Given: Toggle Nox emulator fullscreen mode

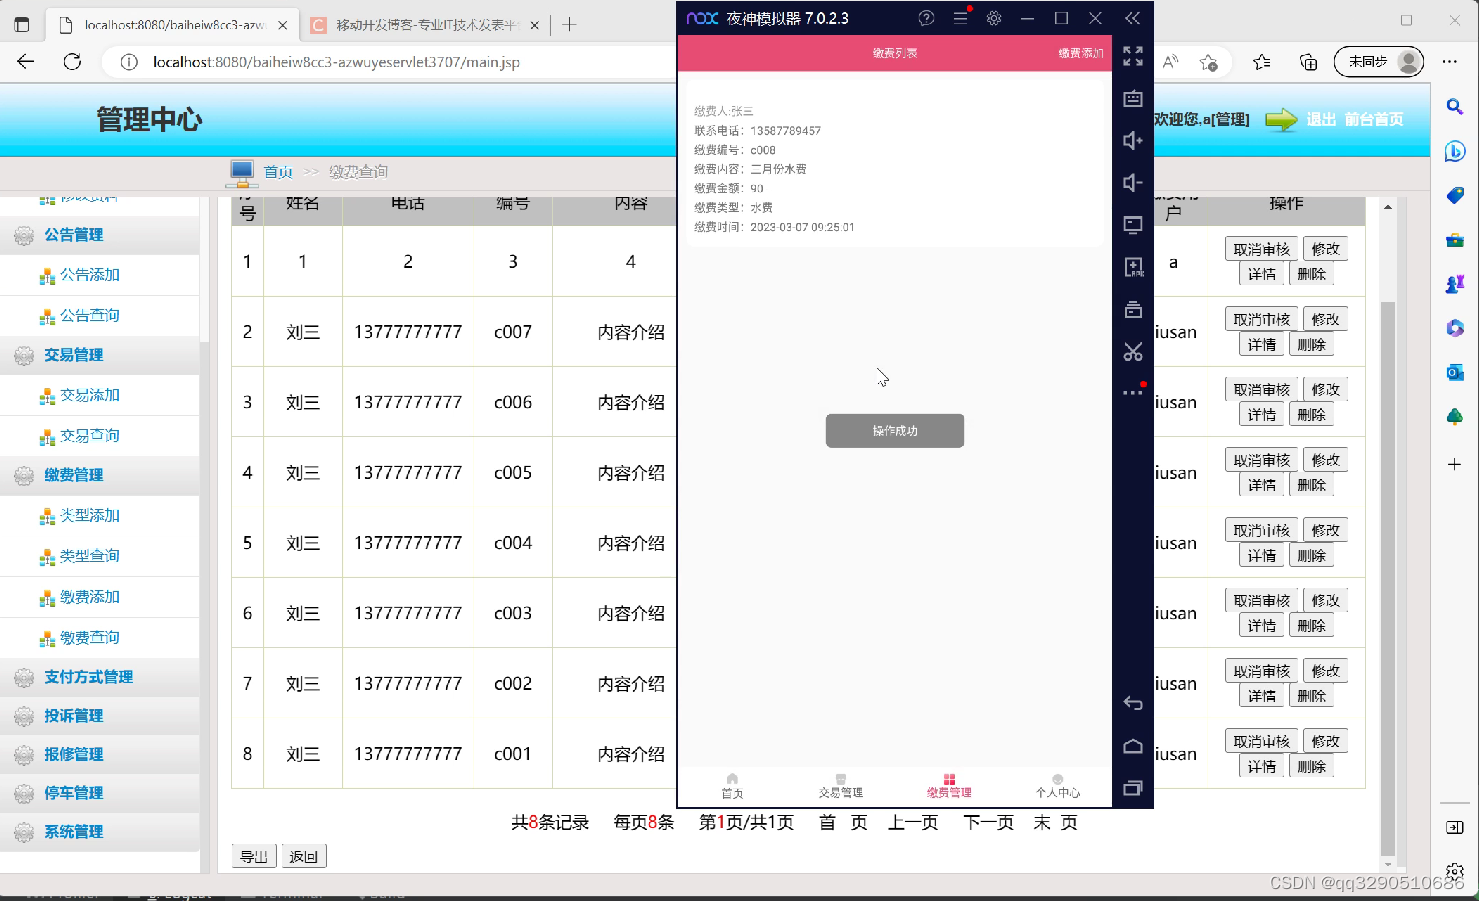Looking at the screenshot, I should [x=1132, y=56].
